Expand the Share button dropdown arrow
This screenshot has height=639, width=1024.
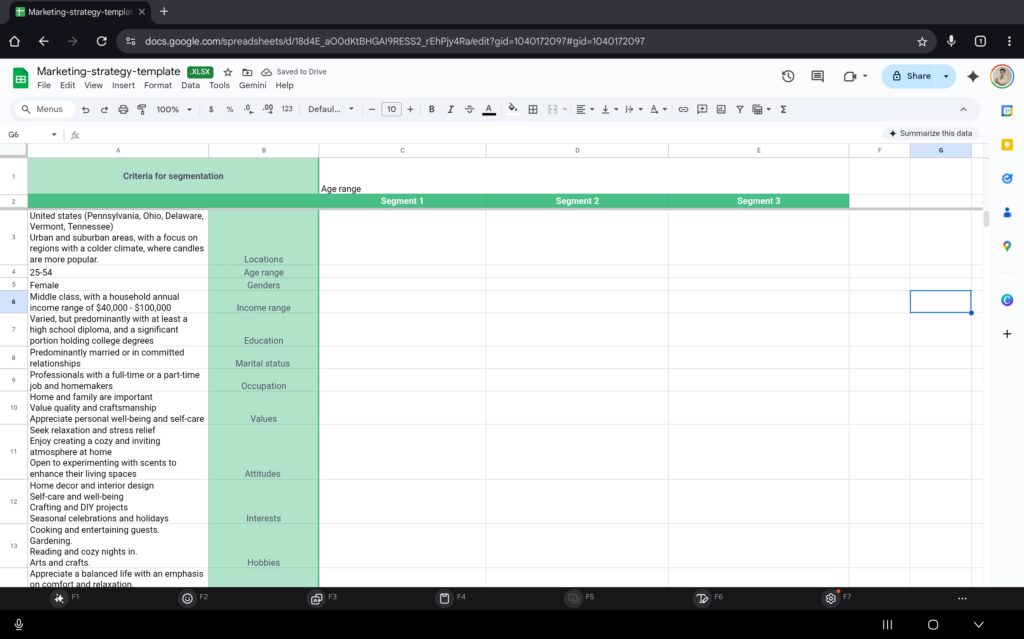click(946, 76)
